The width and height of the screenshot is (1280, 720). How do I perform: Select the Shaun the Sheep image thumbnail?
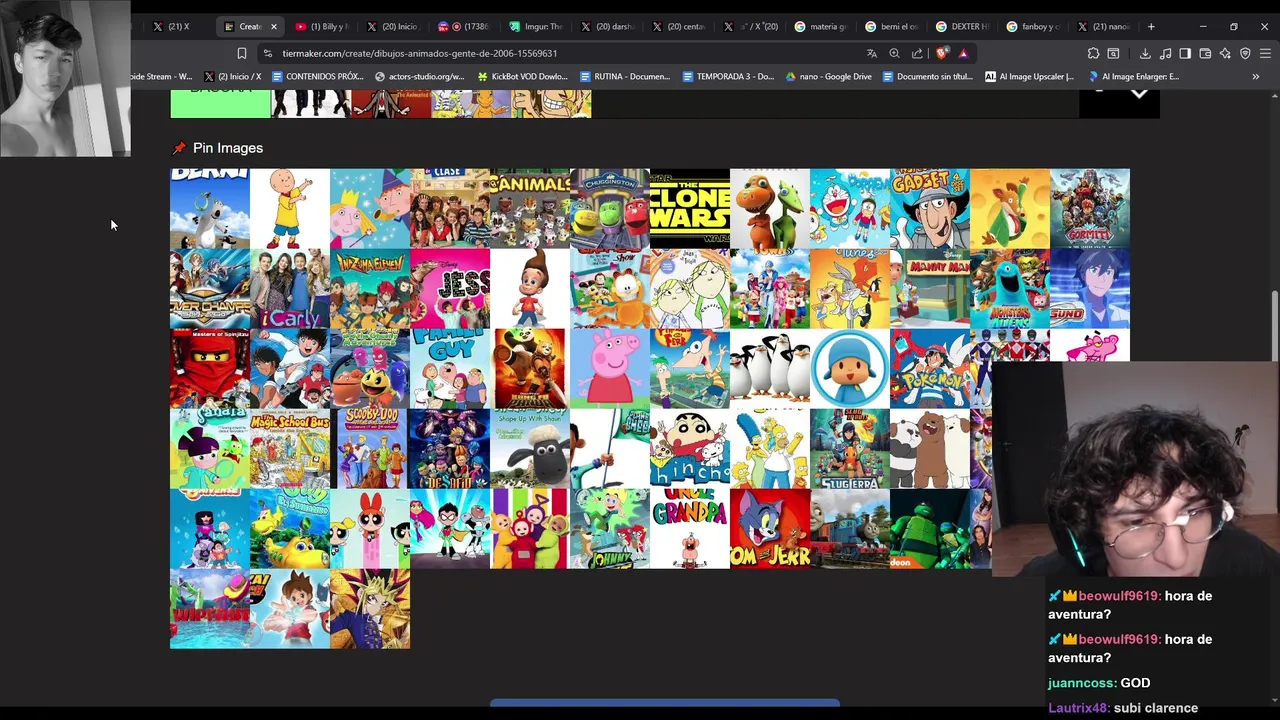pos(530,448)
